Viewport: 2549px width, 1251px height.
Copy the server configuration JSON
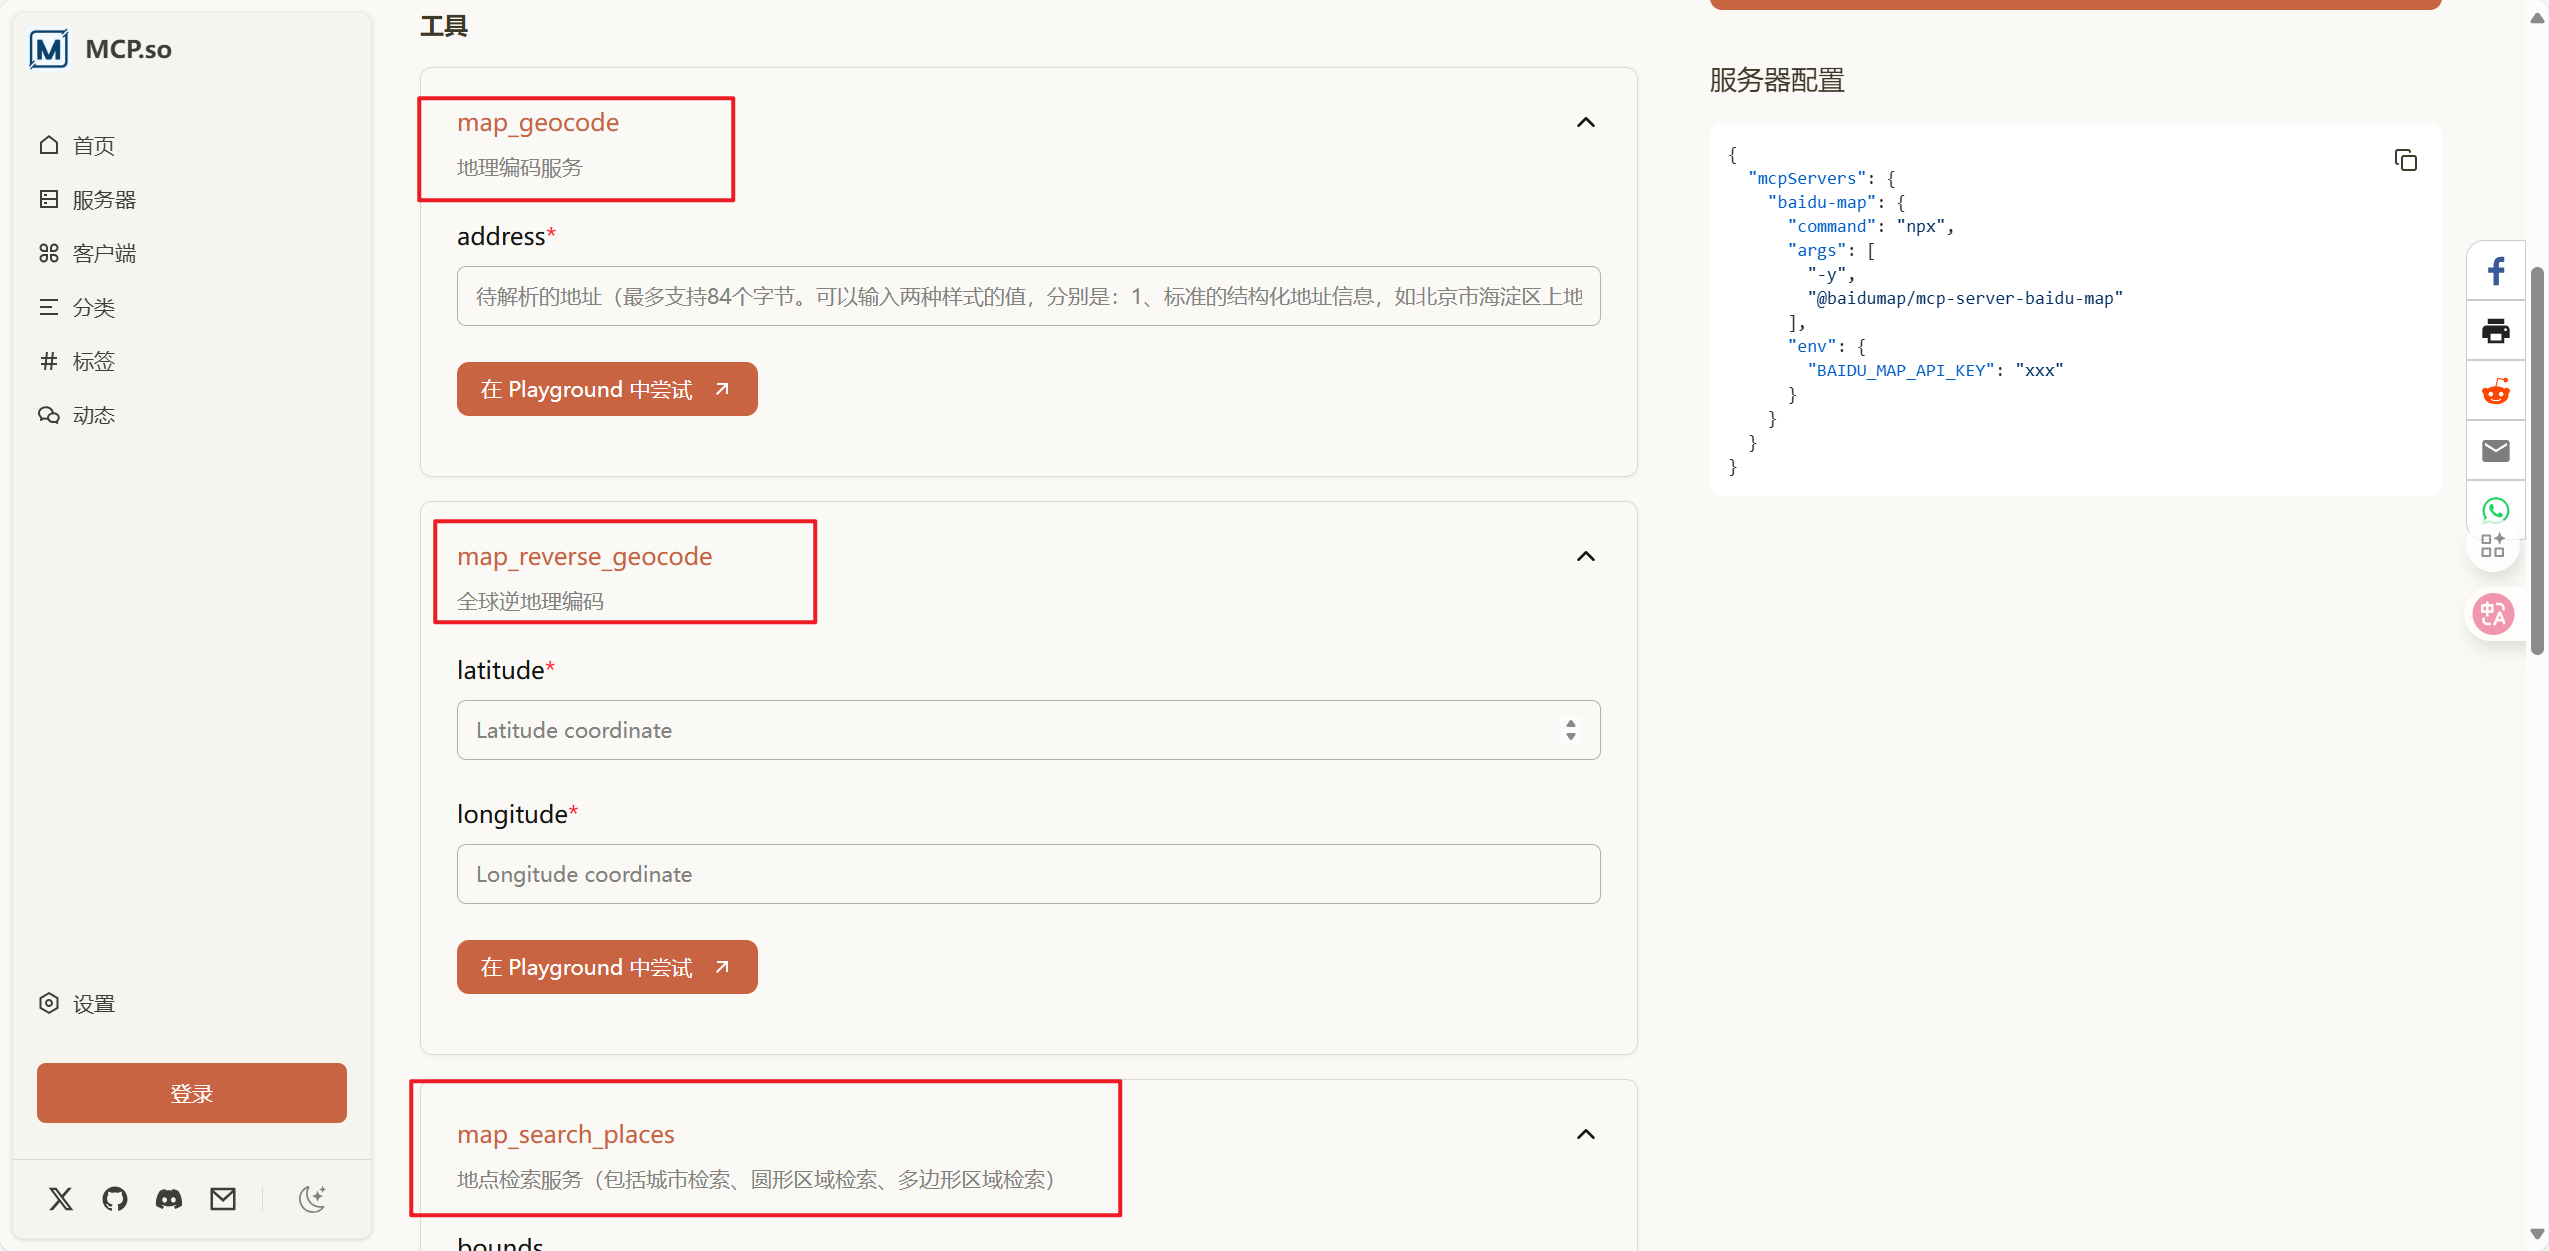click(x=2405, y=160)
